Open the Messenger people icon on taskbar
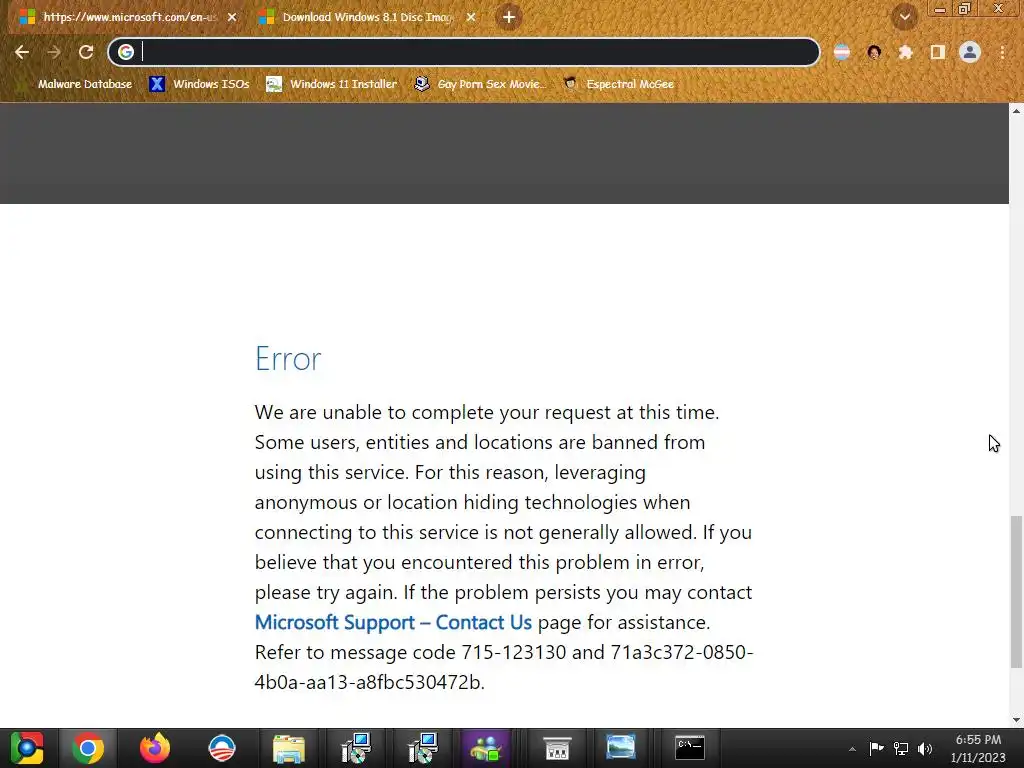 pyautogui.click(x=485, y=748)
